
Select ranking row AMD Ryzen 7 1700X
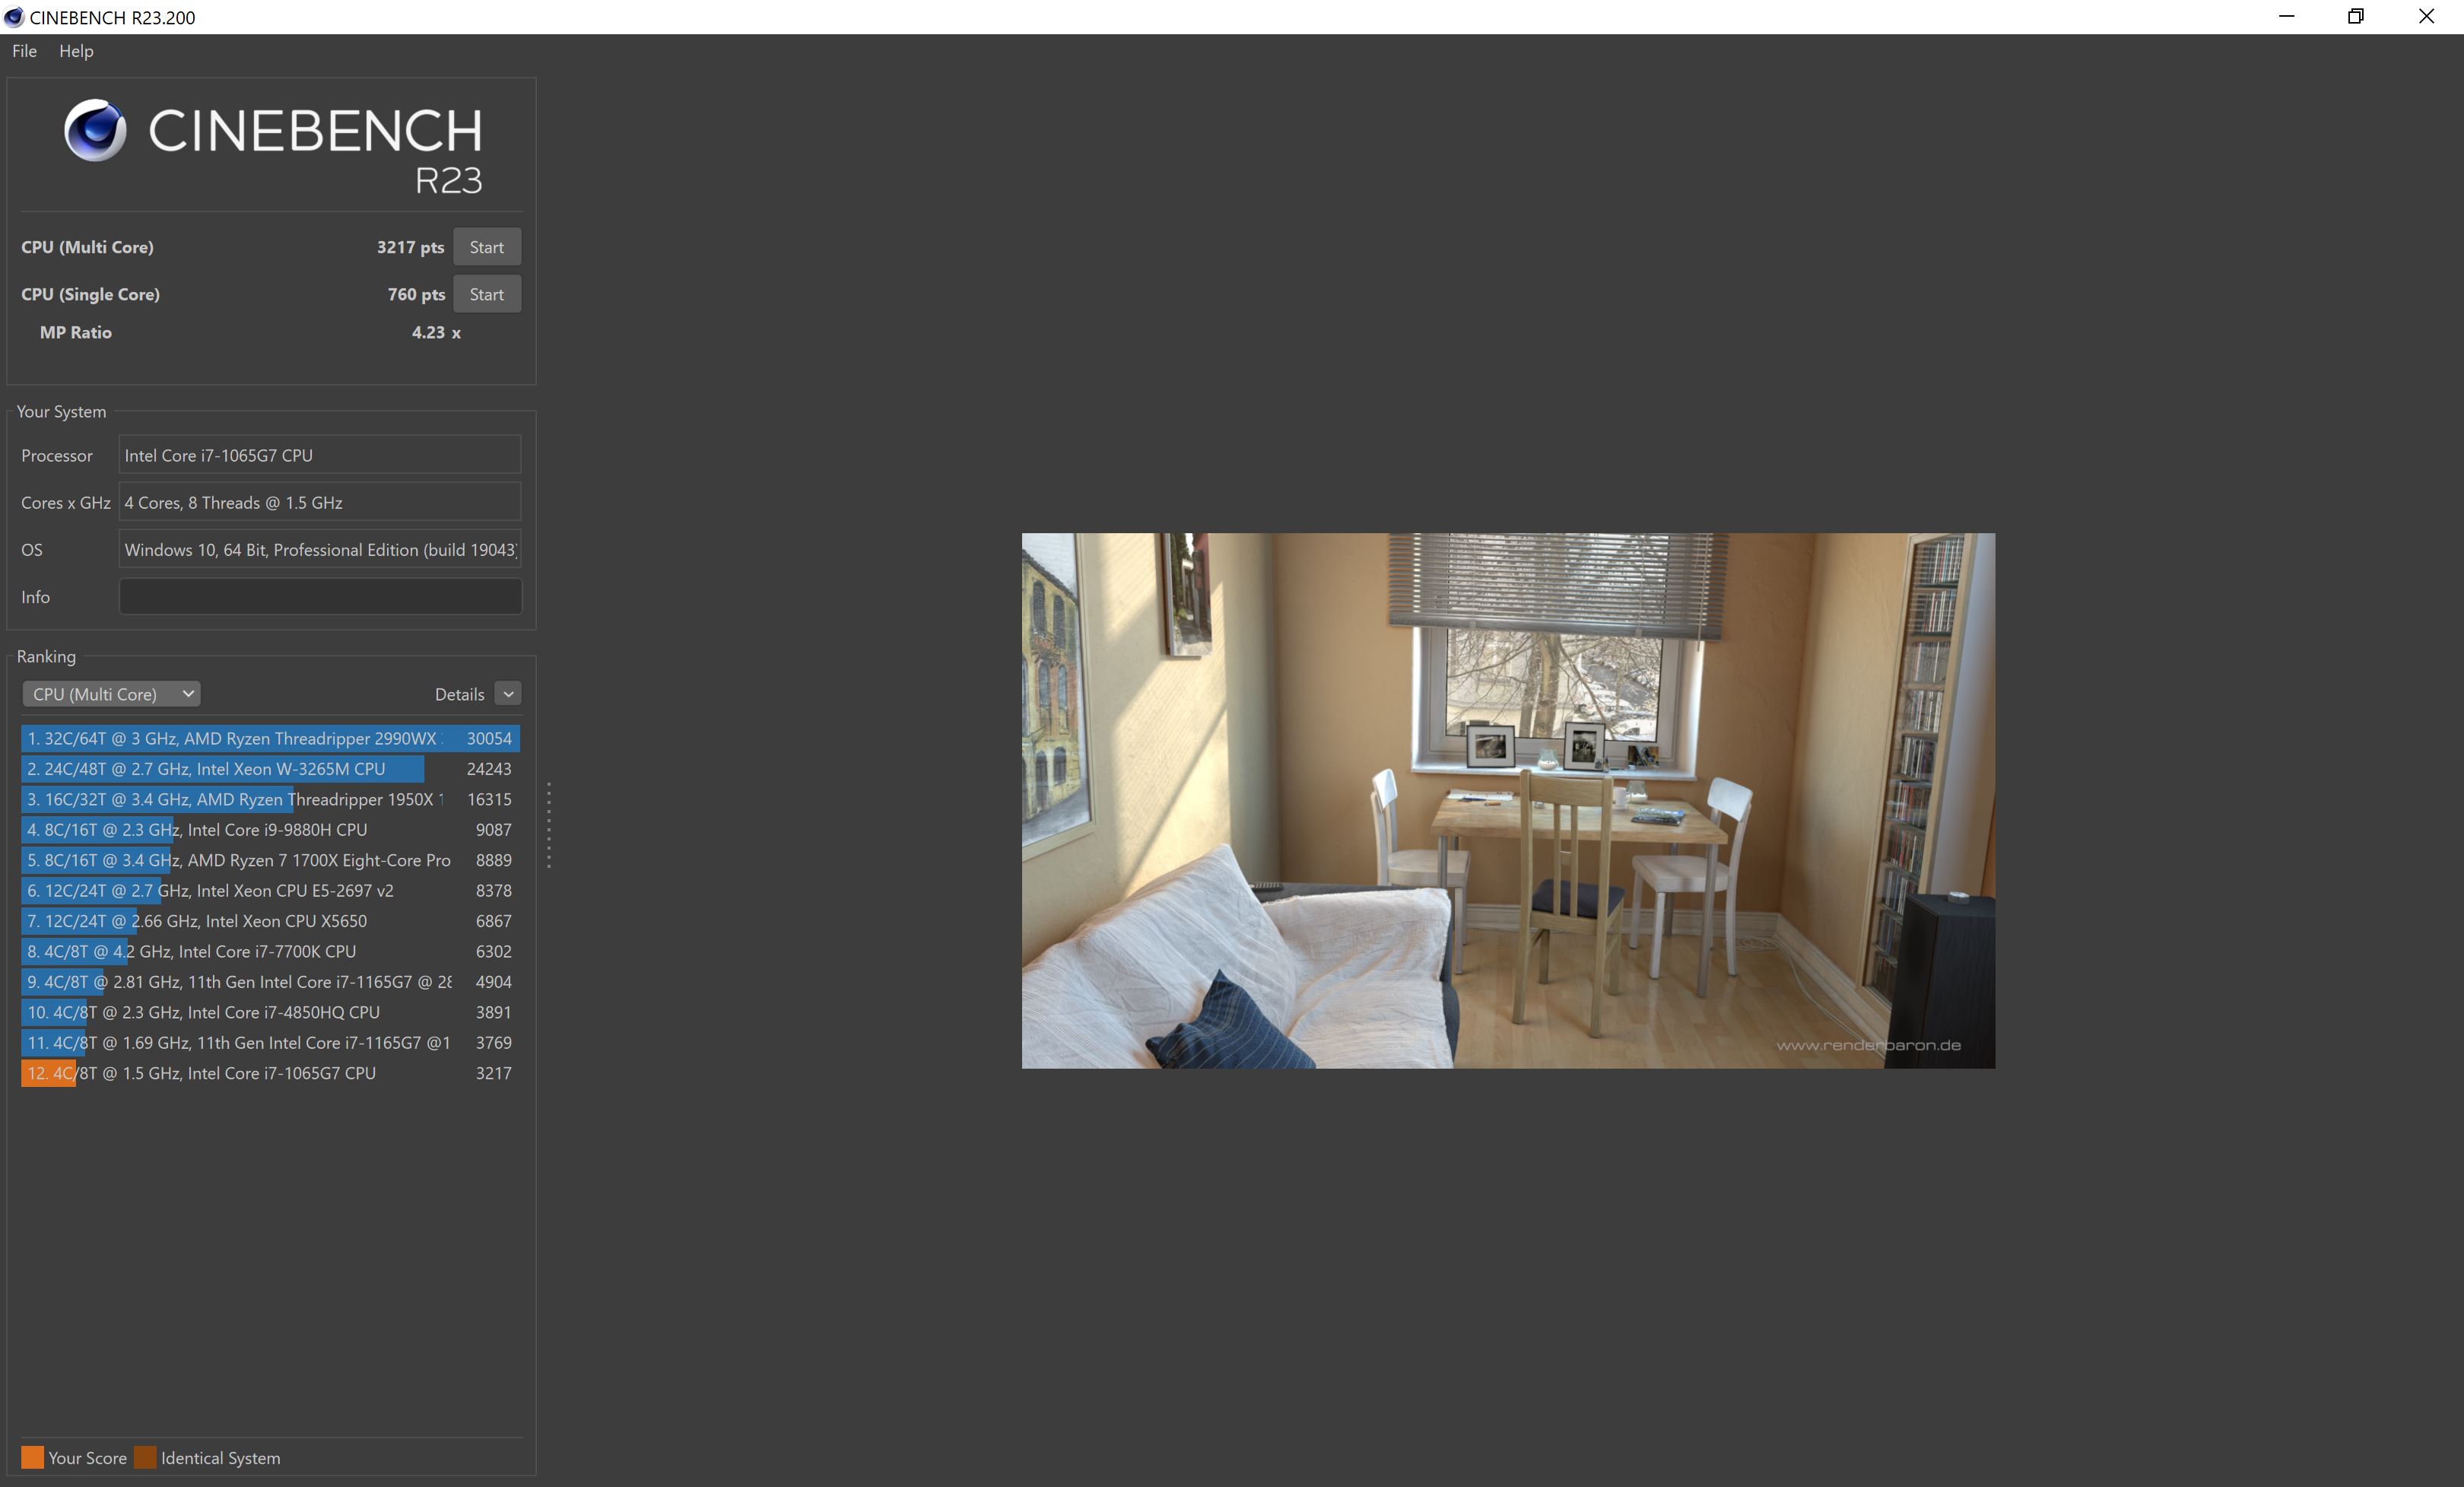[x=270, y=860]
